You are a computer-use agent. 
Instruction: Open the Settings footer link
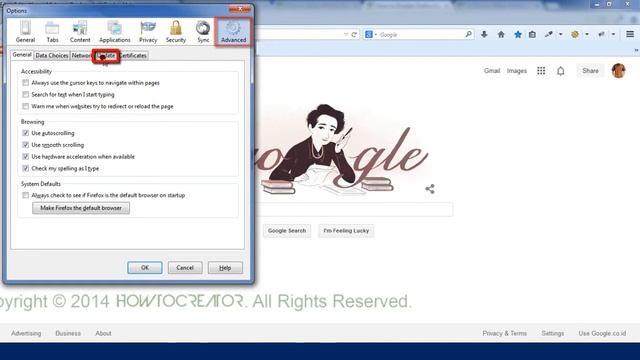(x=553, y=333)
